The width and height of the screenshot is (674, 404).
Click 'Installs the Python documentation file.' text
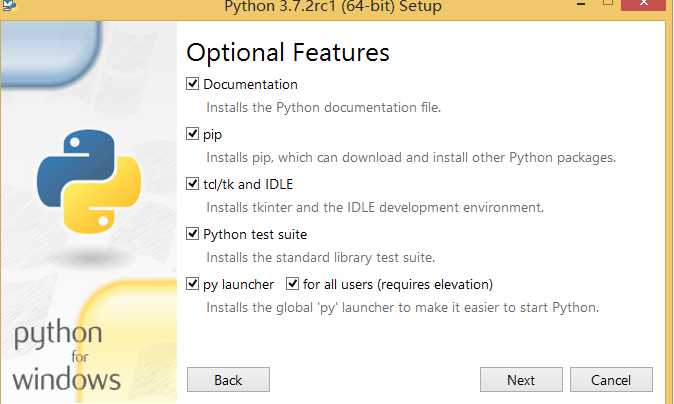click(x=324, y=107)
